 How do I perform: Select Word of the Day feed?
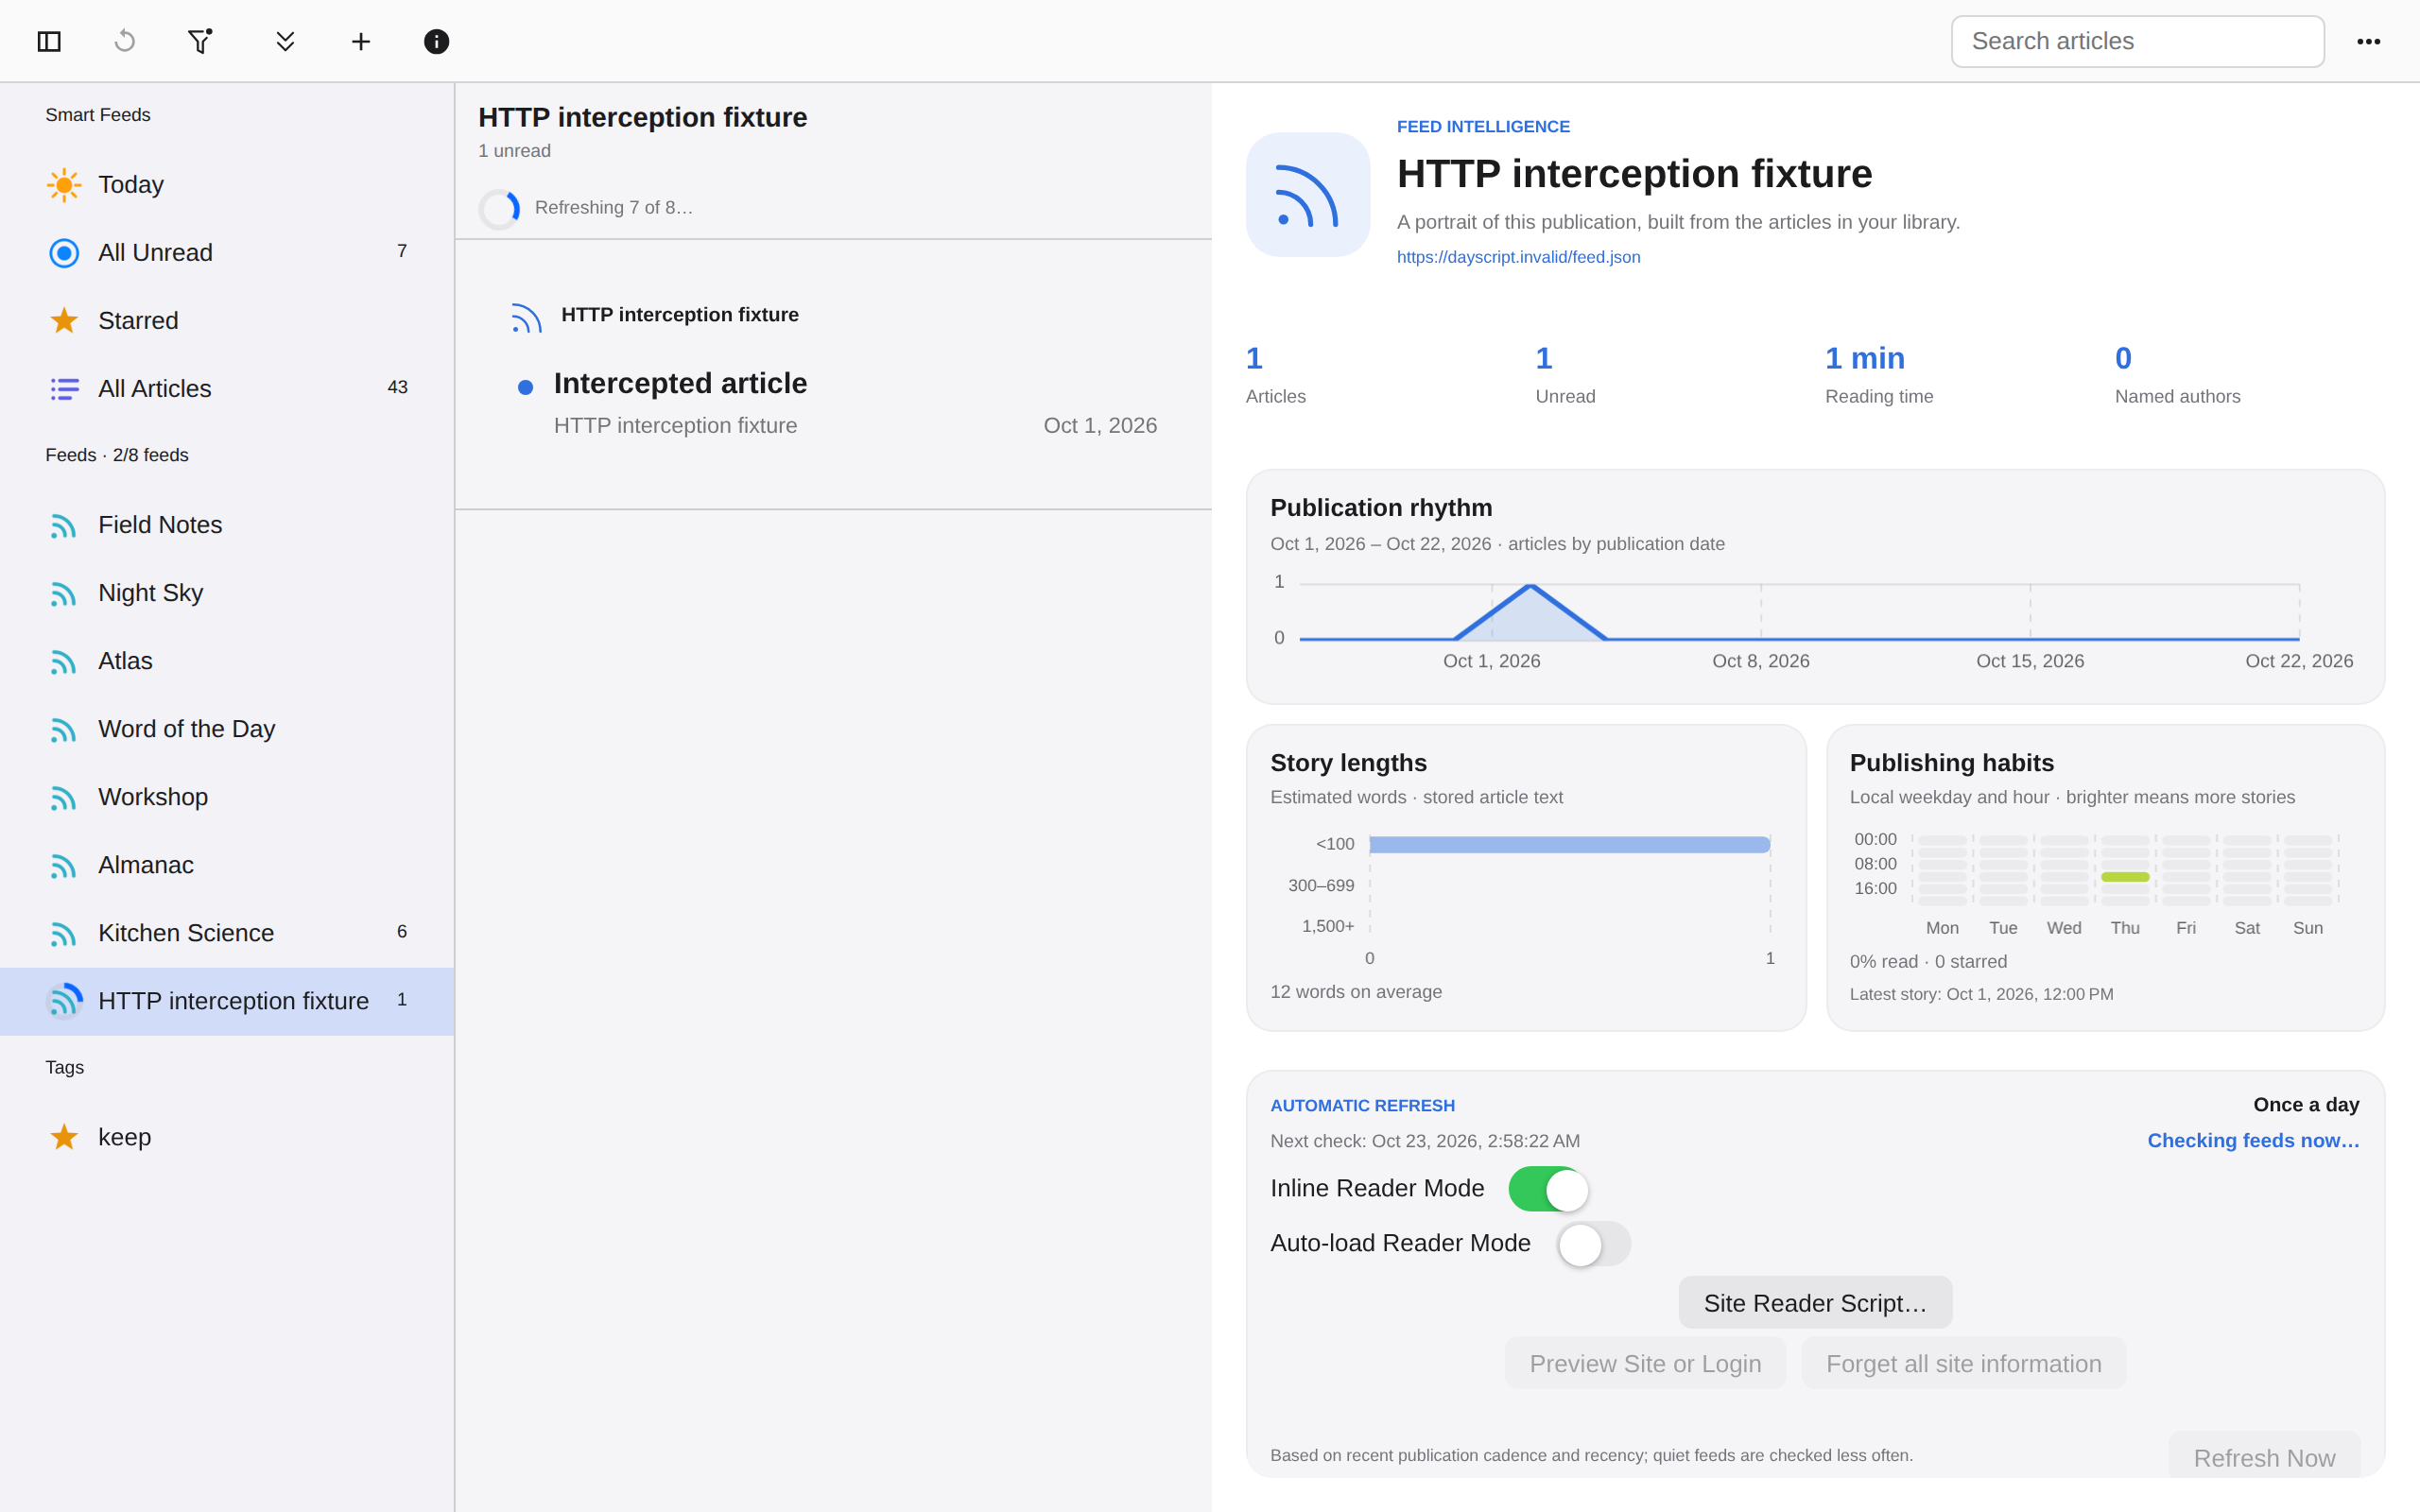(x=227, y=729)
